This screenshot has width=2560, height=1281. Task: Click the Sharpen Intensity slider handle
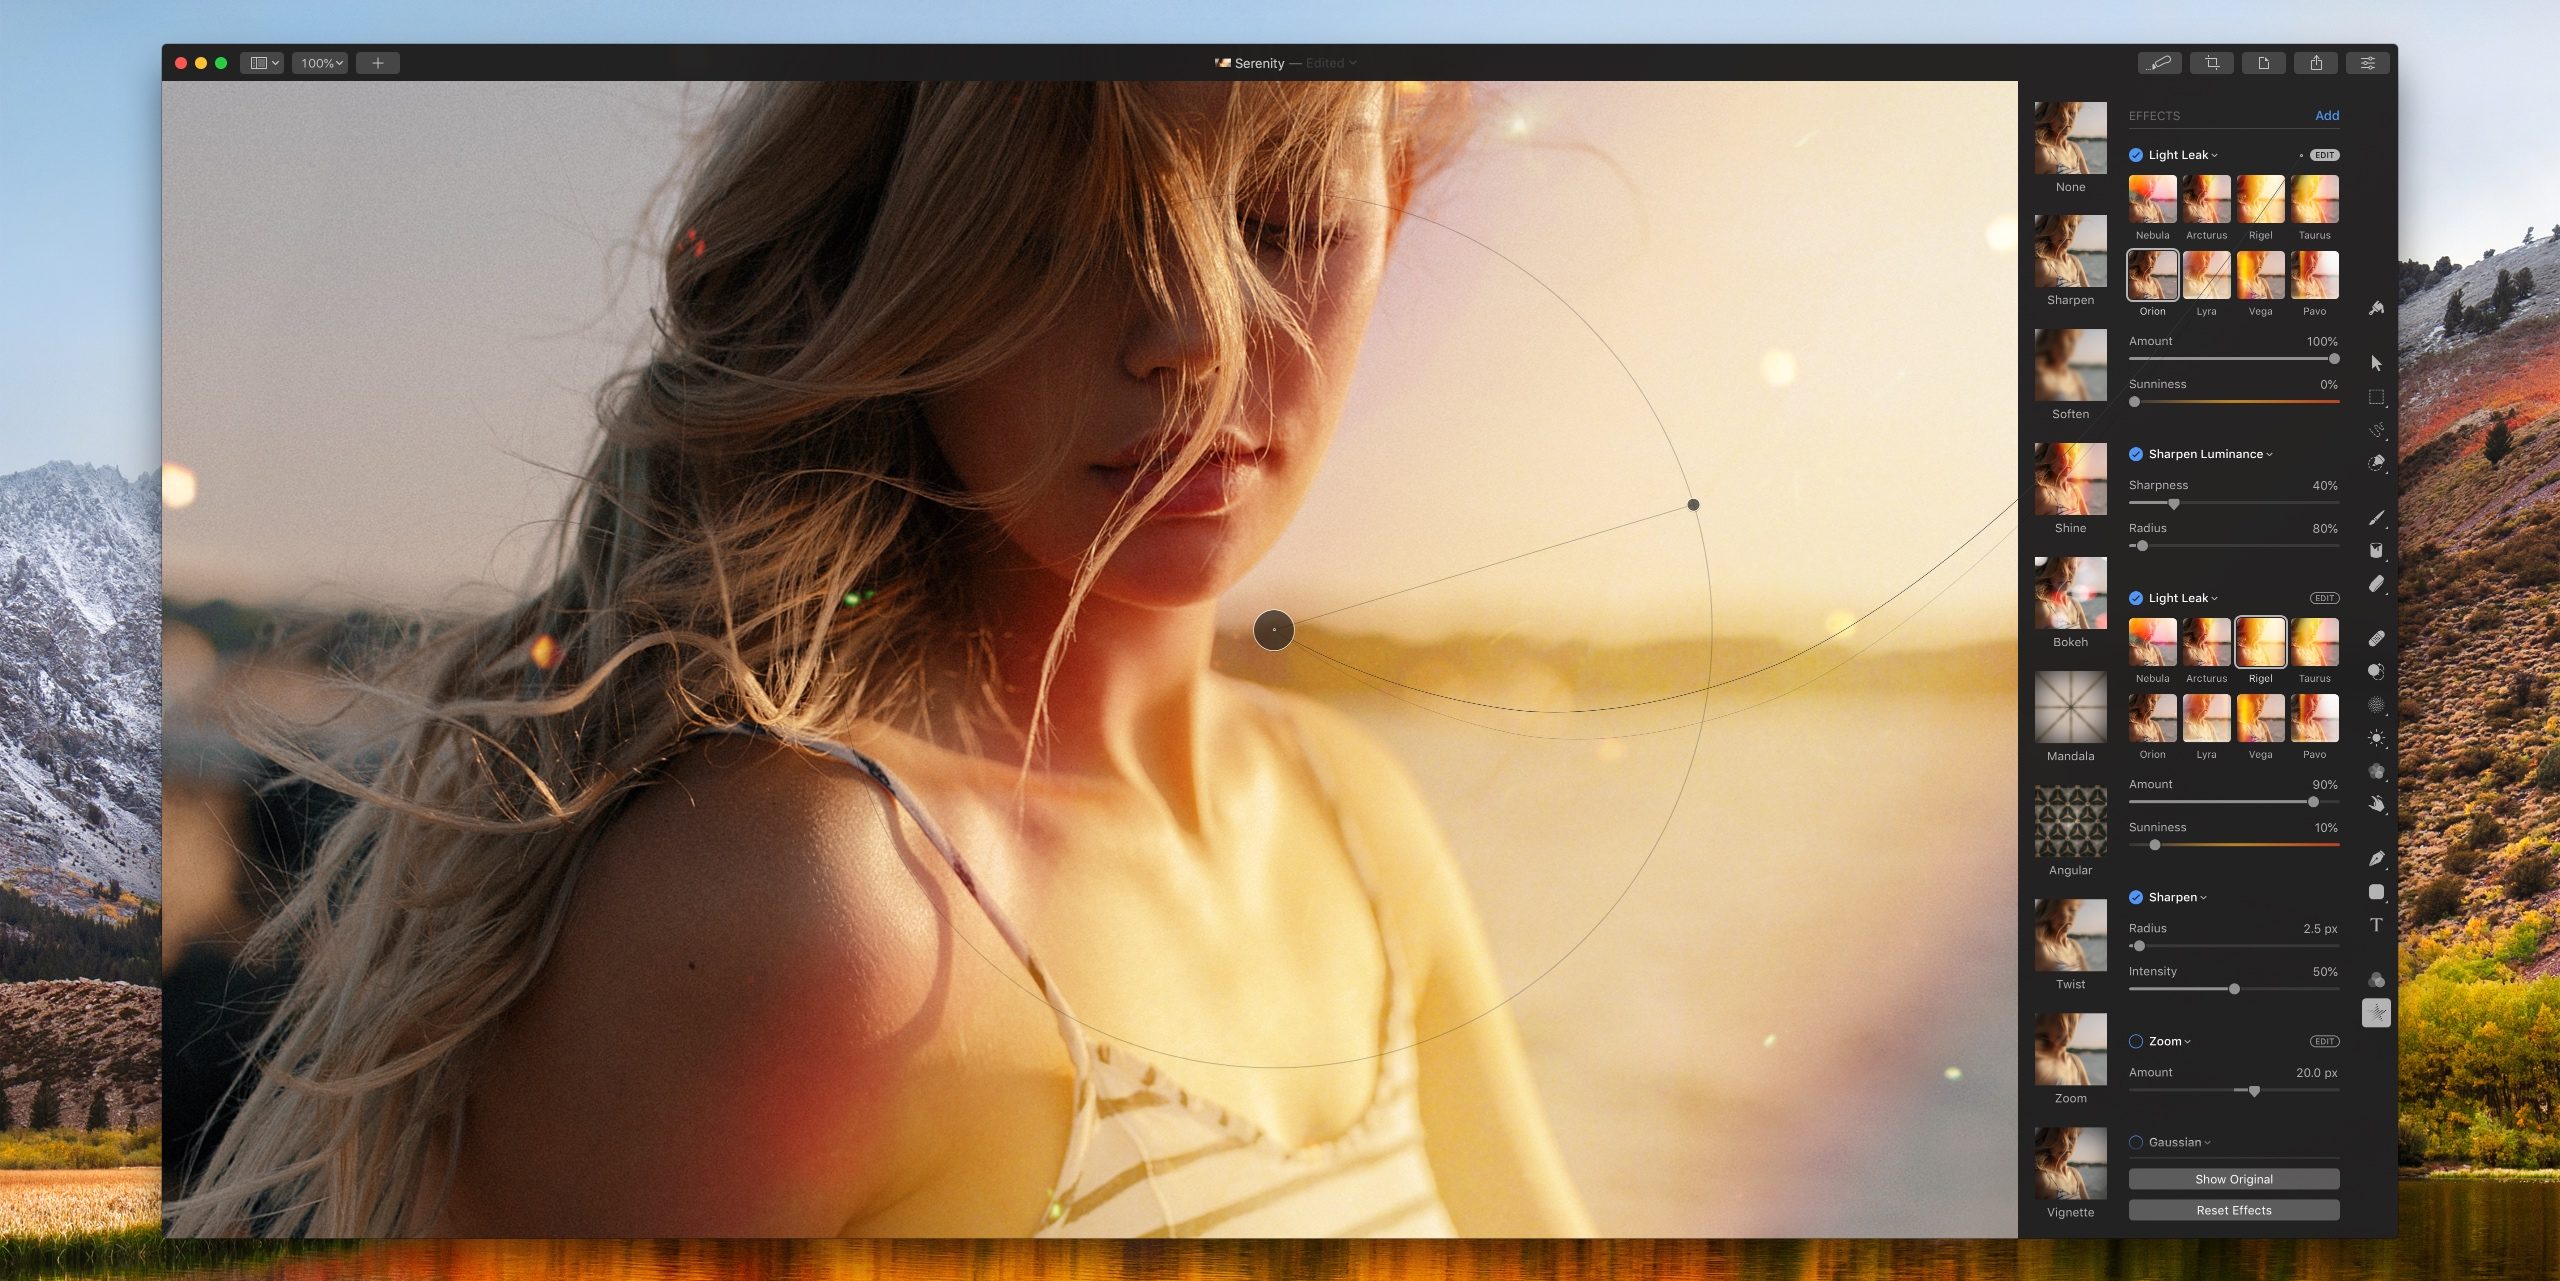pyautogui.click(x=2233, y=989)
